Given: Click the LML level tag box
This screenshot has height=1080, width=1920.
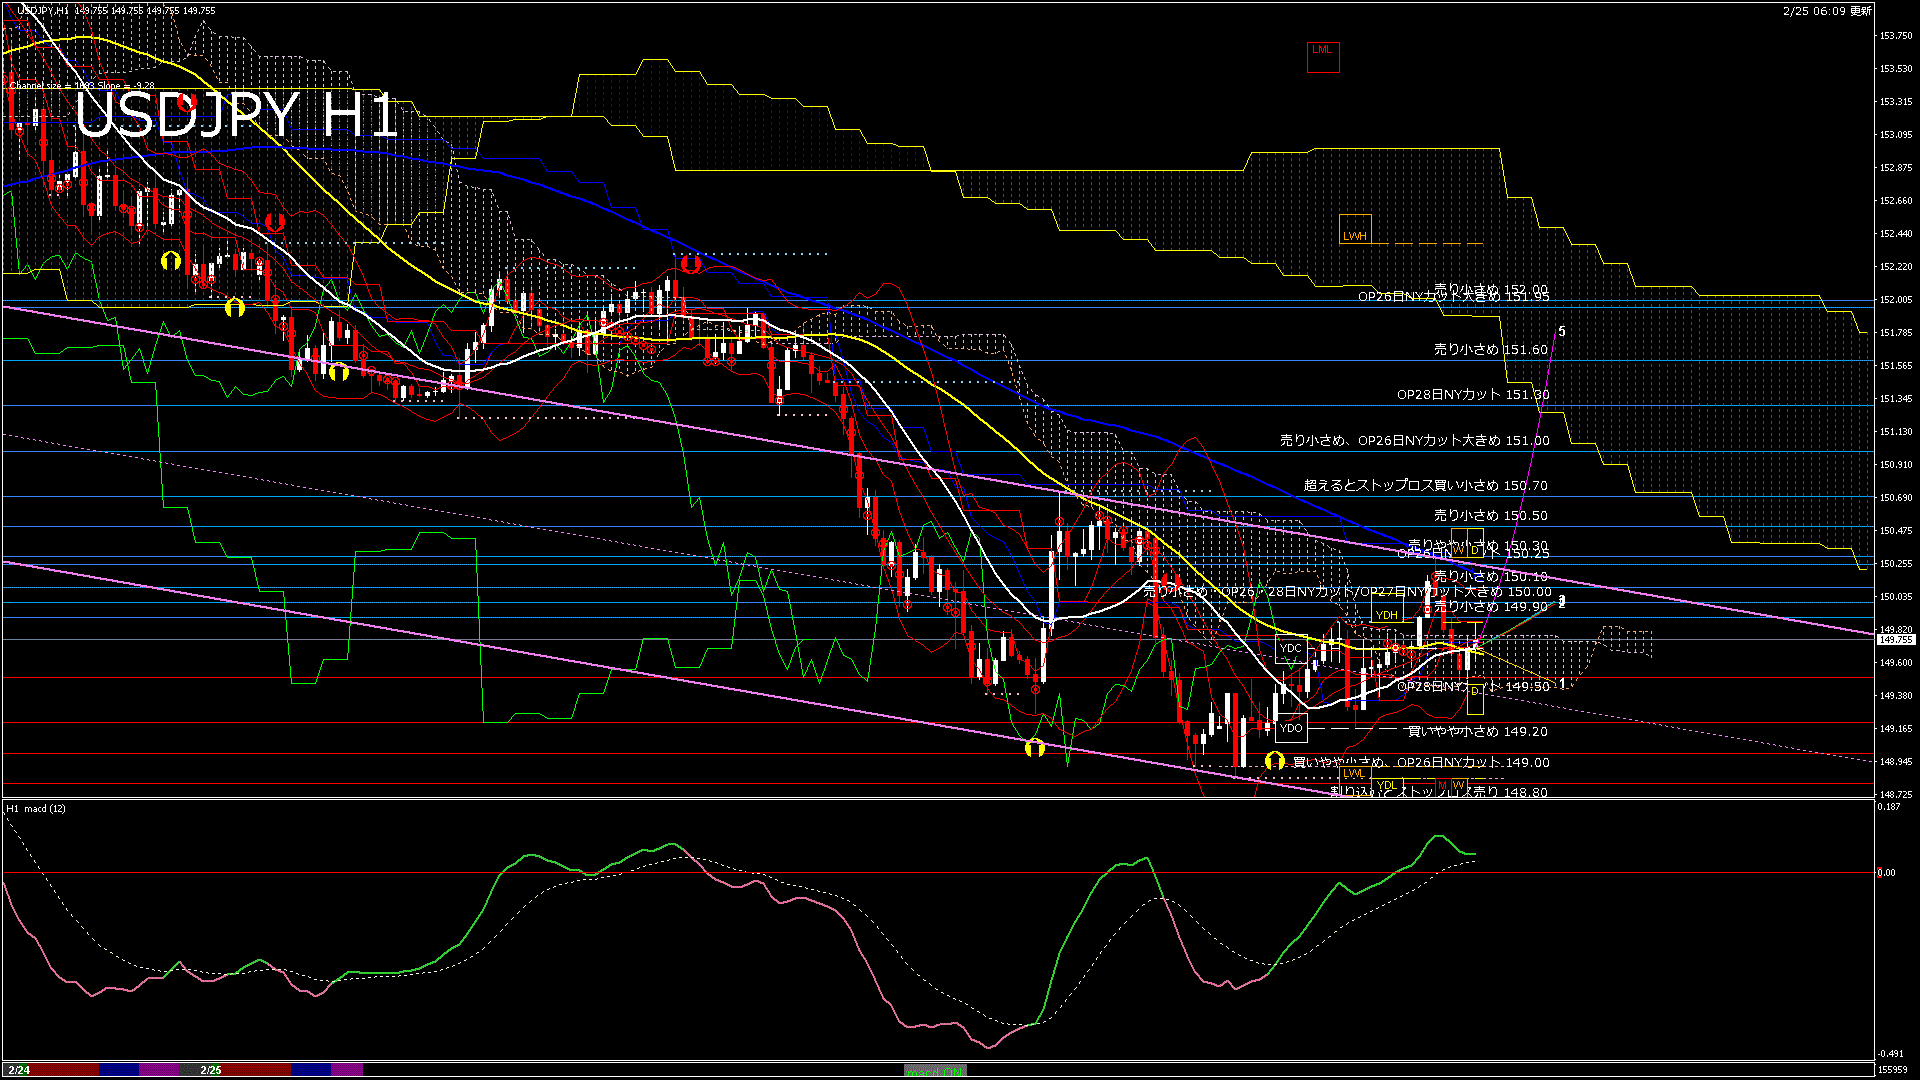Looking at the screenshot, I should pos(1322,56).
